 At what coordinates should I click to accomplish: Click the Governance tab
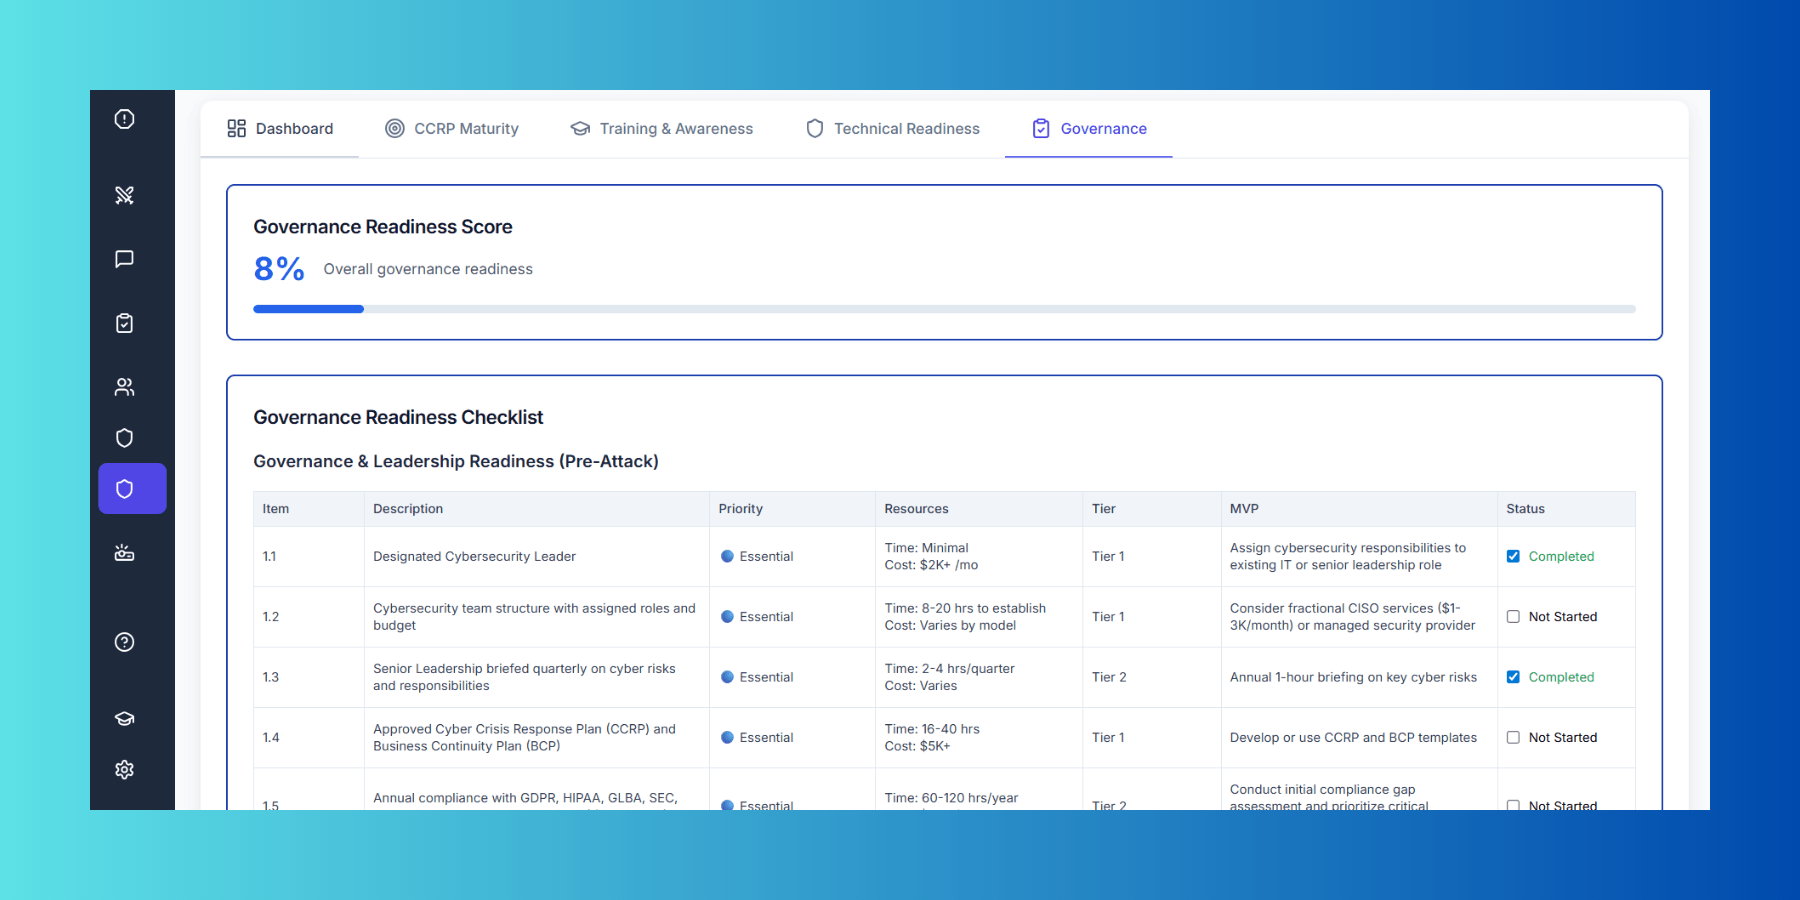[1089, 129]
